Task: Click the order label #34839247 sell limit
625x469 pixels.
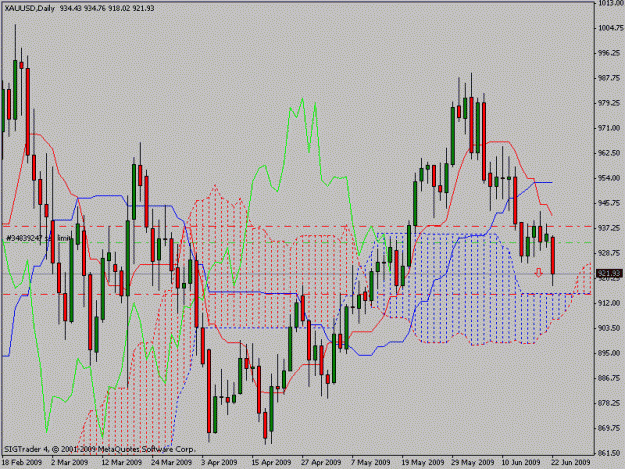Action: tap(39, 238)
